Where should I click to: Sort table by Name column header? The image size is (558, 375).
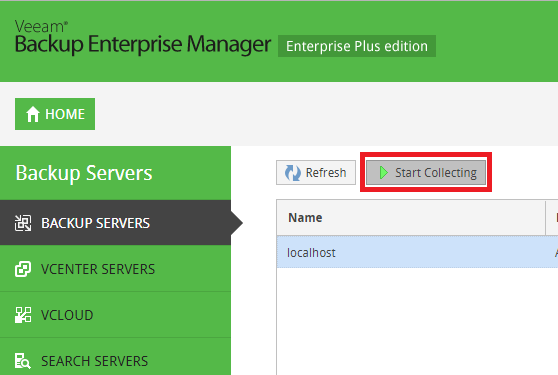(411, 218)
